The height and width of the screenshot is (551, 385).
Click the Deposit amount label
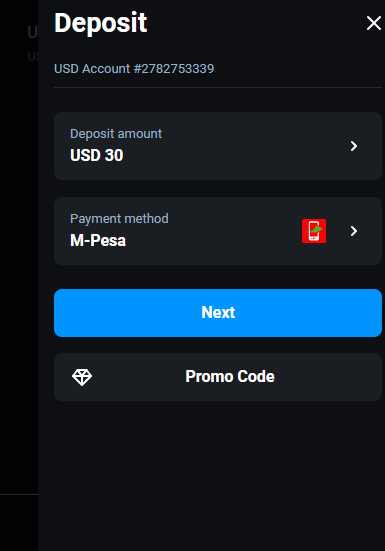tap(116, 134)
